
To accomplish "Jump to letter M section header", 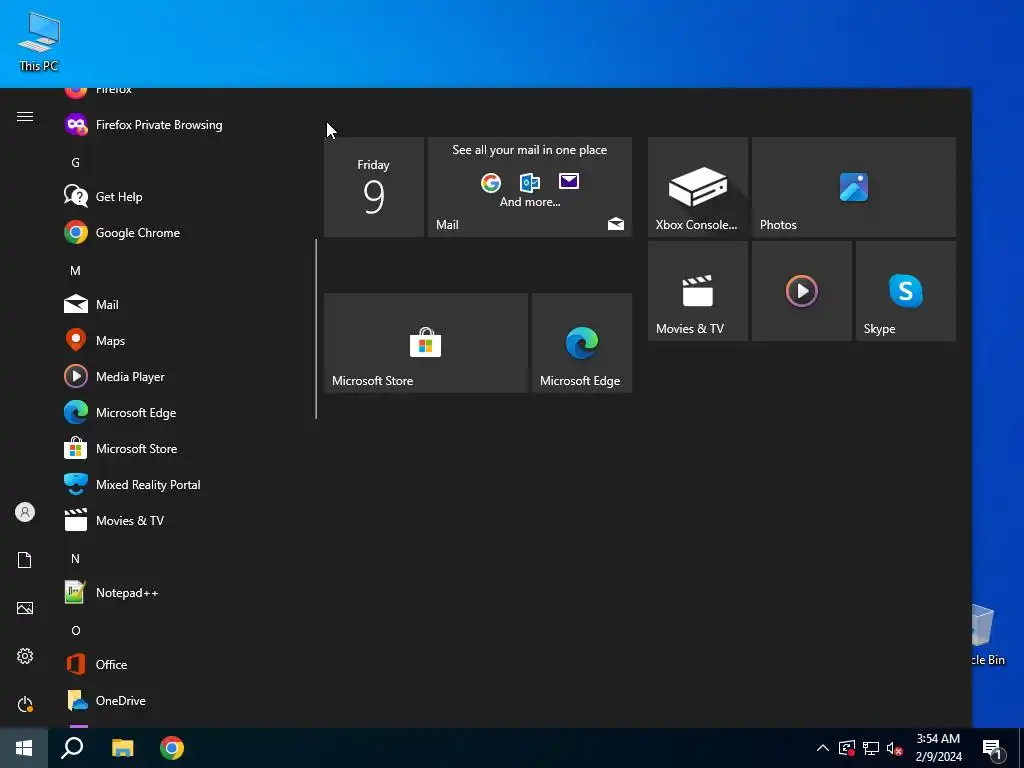I will pos(76,270).
